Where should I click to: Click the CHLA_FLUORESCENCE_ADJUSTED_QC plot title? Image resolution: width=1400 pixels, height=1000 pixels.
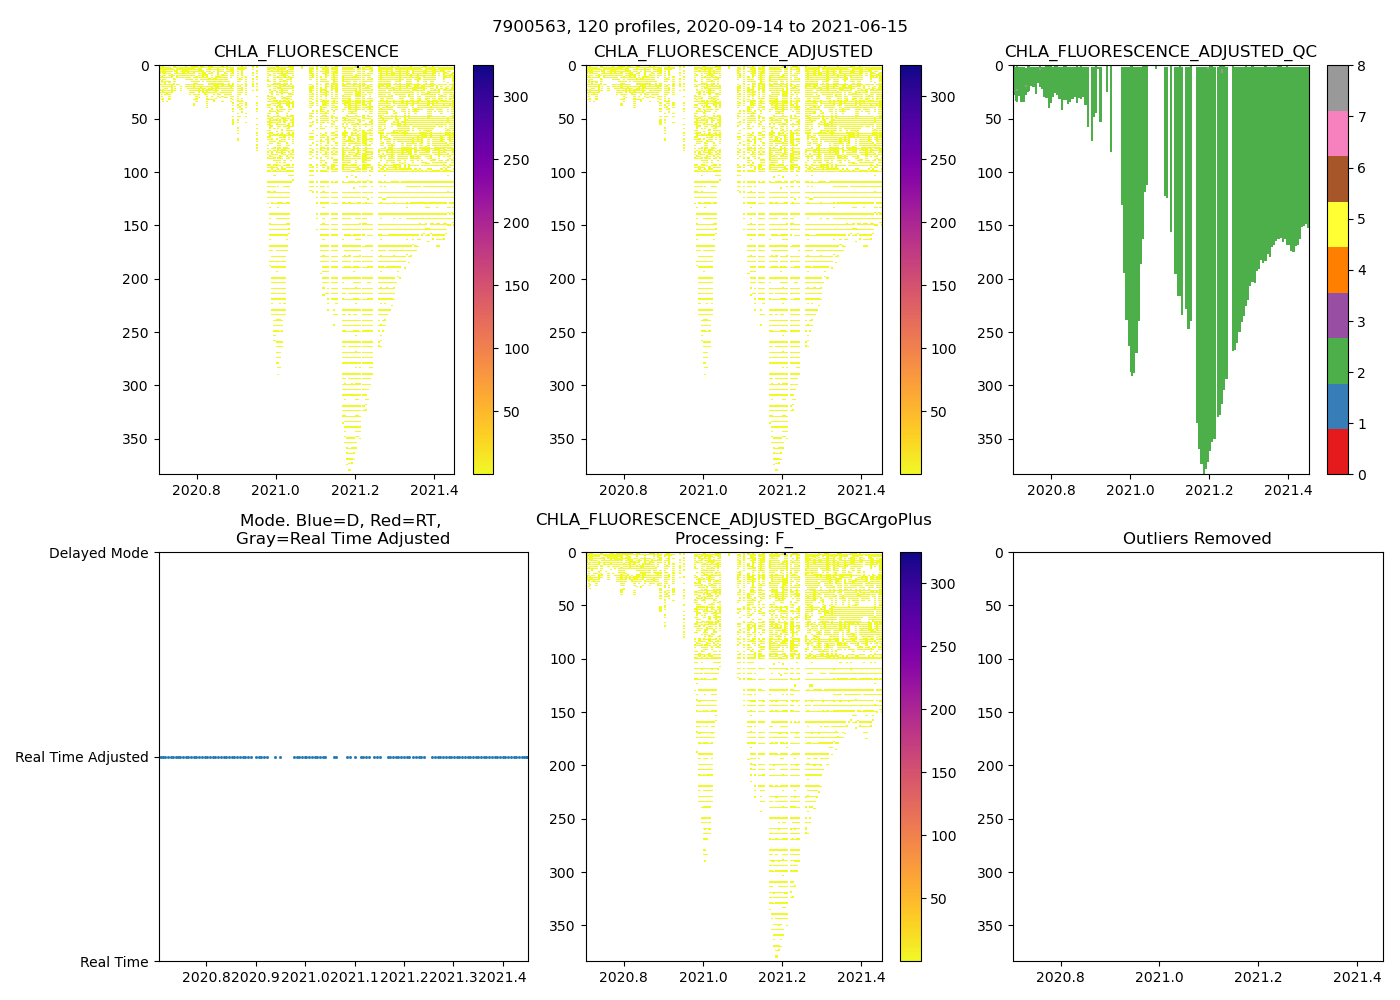point(1160,52)
